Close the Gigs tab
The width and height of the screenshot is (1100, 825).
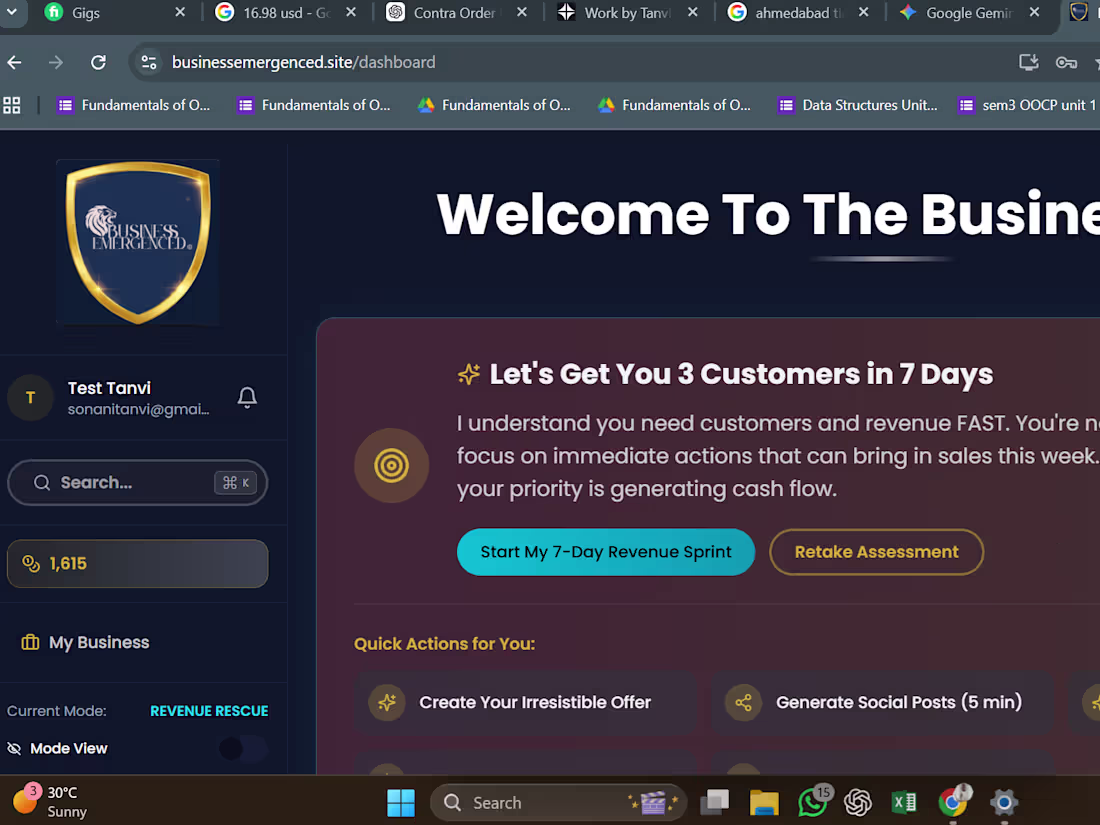tap(180, 13)
